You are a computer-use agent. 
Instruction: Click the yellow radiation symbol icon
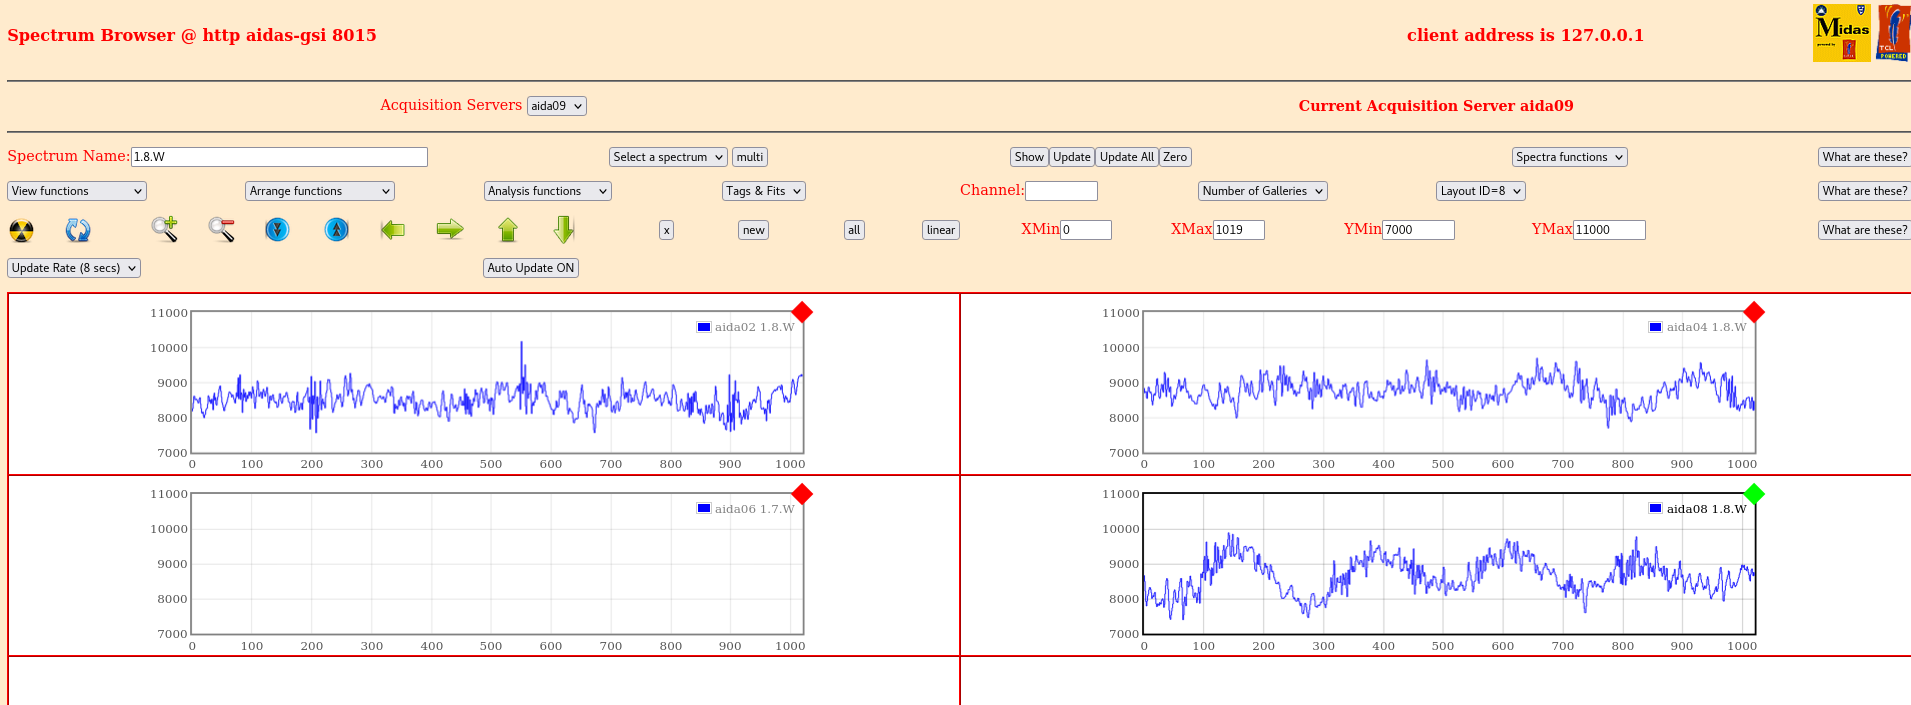point(21,231)
